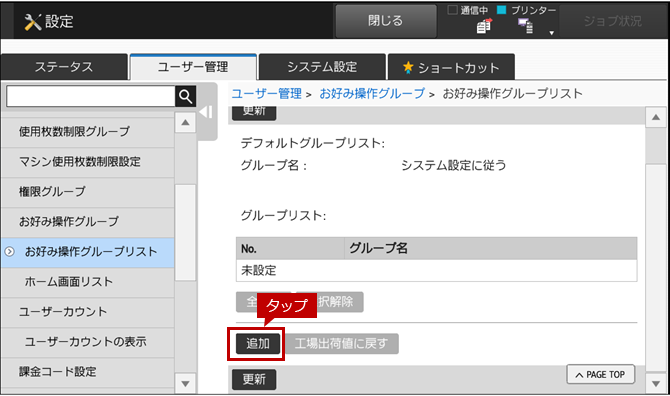
Task: Click 工場出荷値に戻す button
Action: click(341, 343)
